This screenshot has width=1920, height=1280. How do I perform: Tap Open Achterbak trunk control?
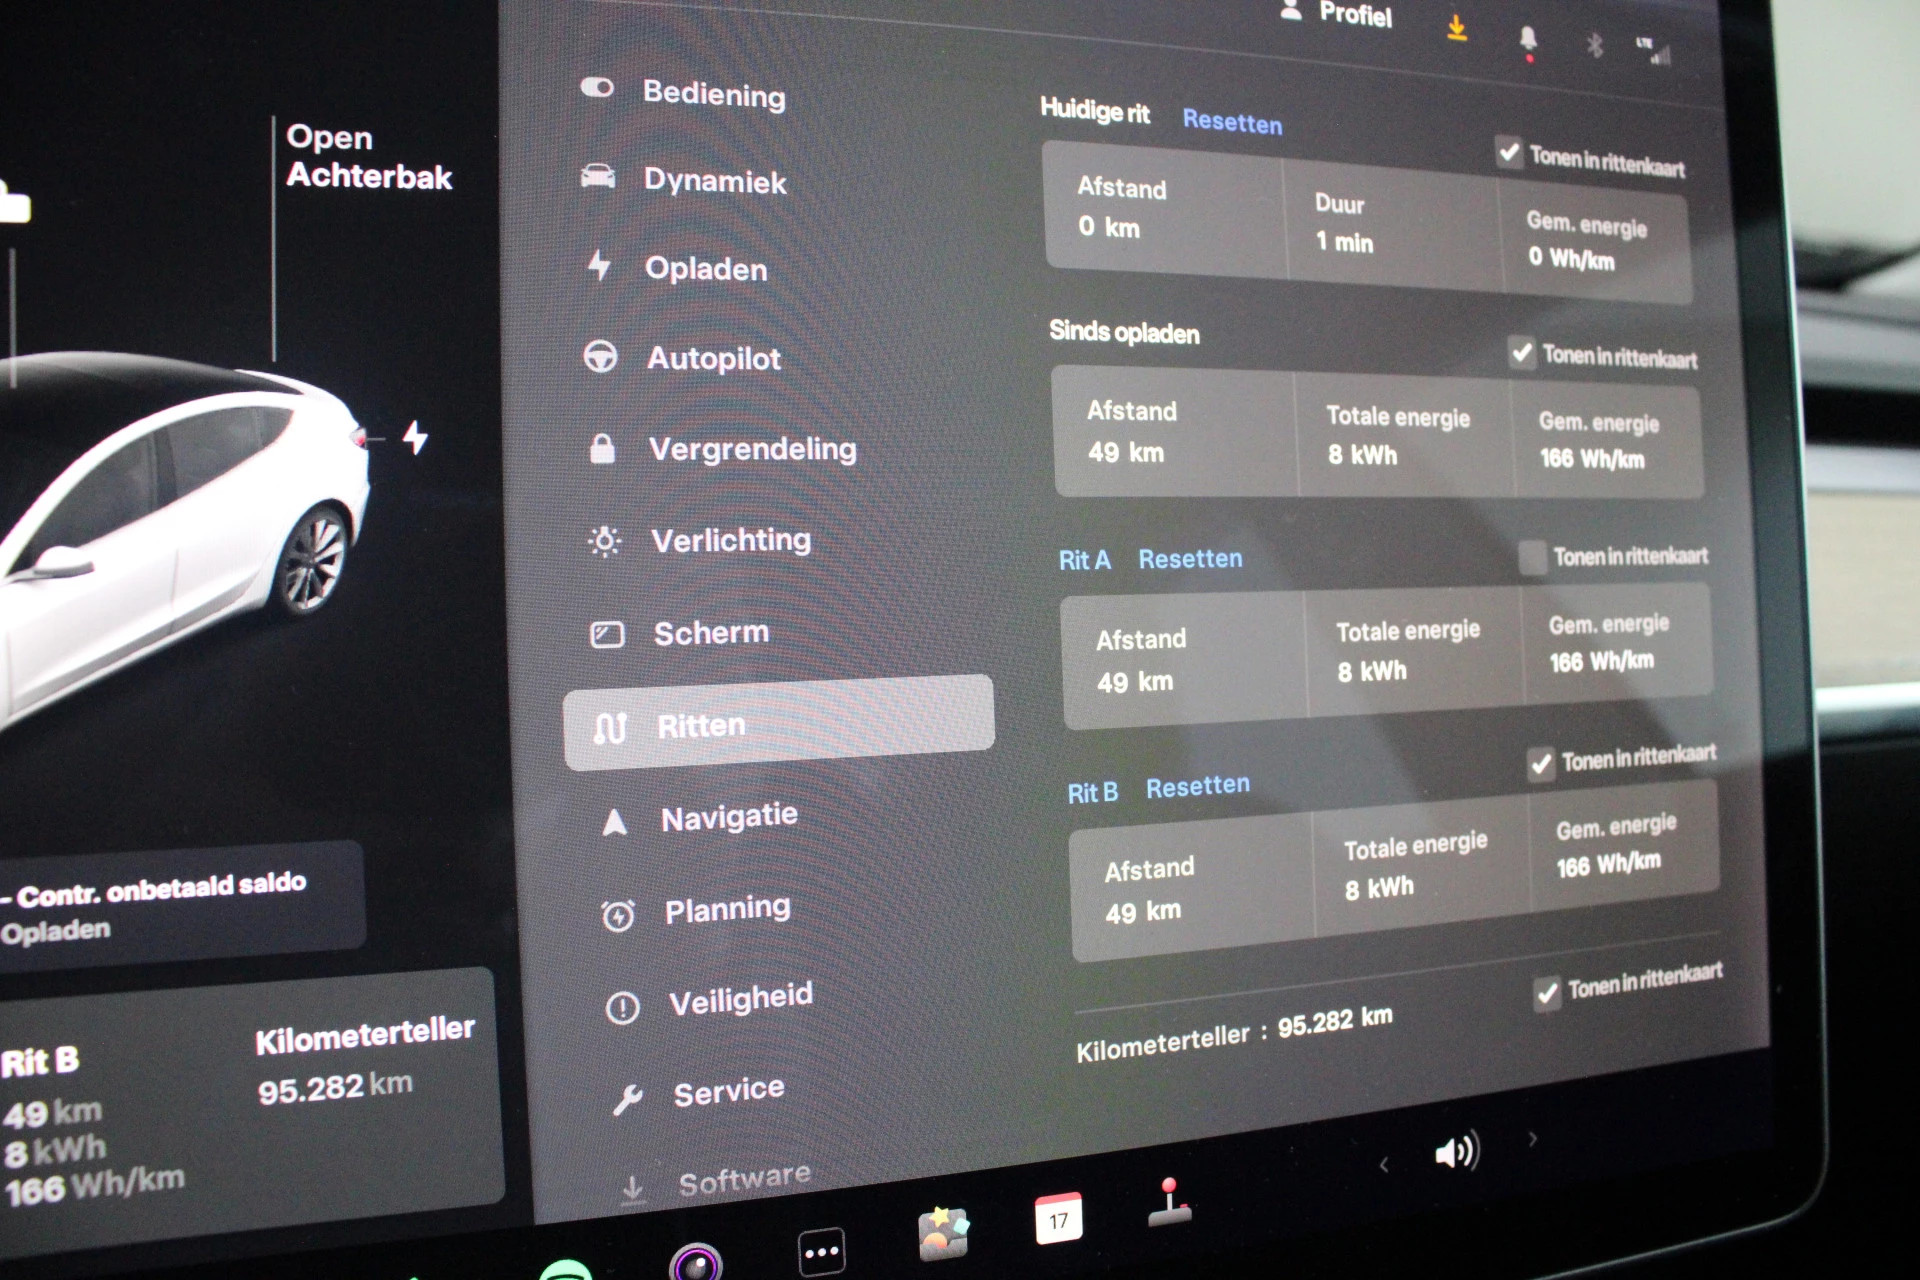tap(368, 157)
